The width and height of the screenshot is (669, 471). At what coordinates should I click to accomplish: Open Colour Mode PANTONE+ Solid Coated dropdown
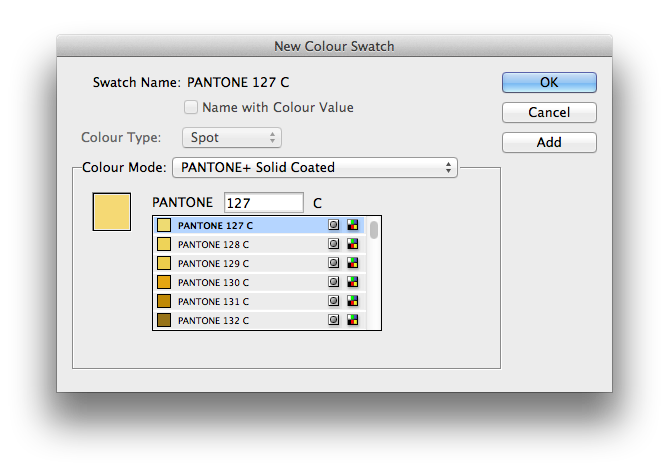315,167
